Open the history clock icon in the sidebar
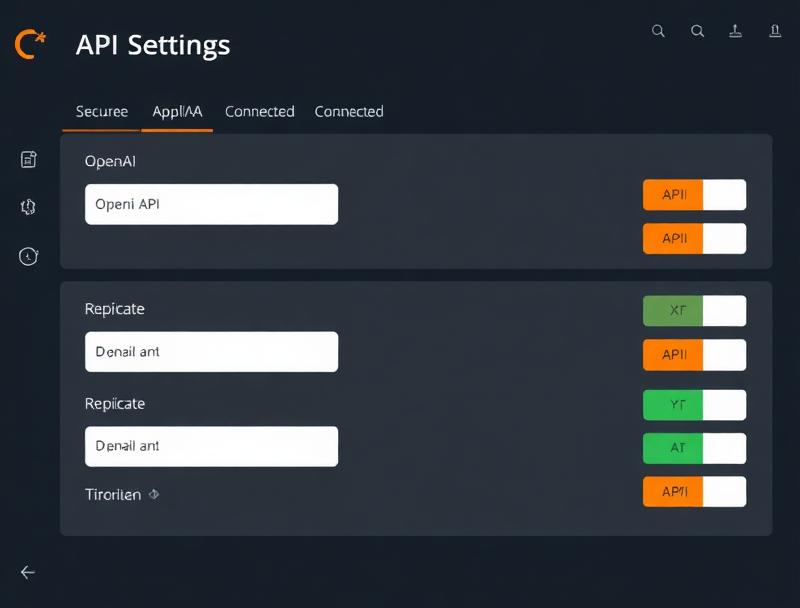The width and height of the screenshot is (800, 608). click(x=28, y=256)
